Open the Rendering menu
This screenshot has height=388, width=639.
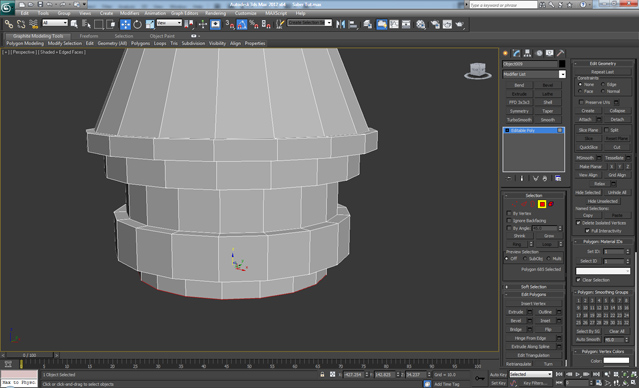click(x=215, y=13)
